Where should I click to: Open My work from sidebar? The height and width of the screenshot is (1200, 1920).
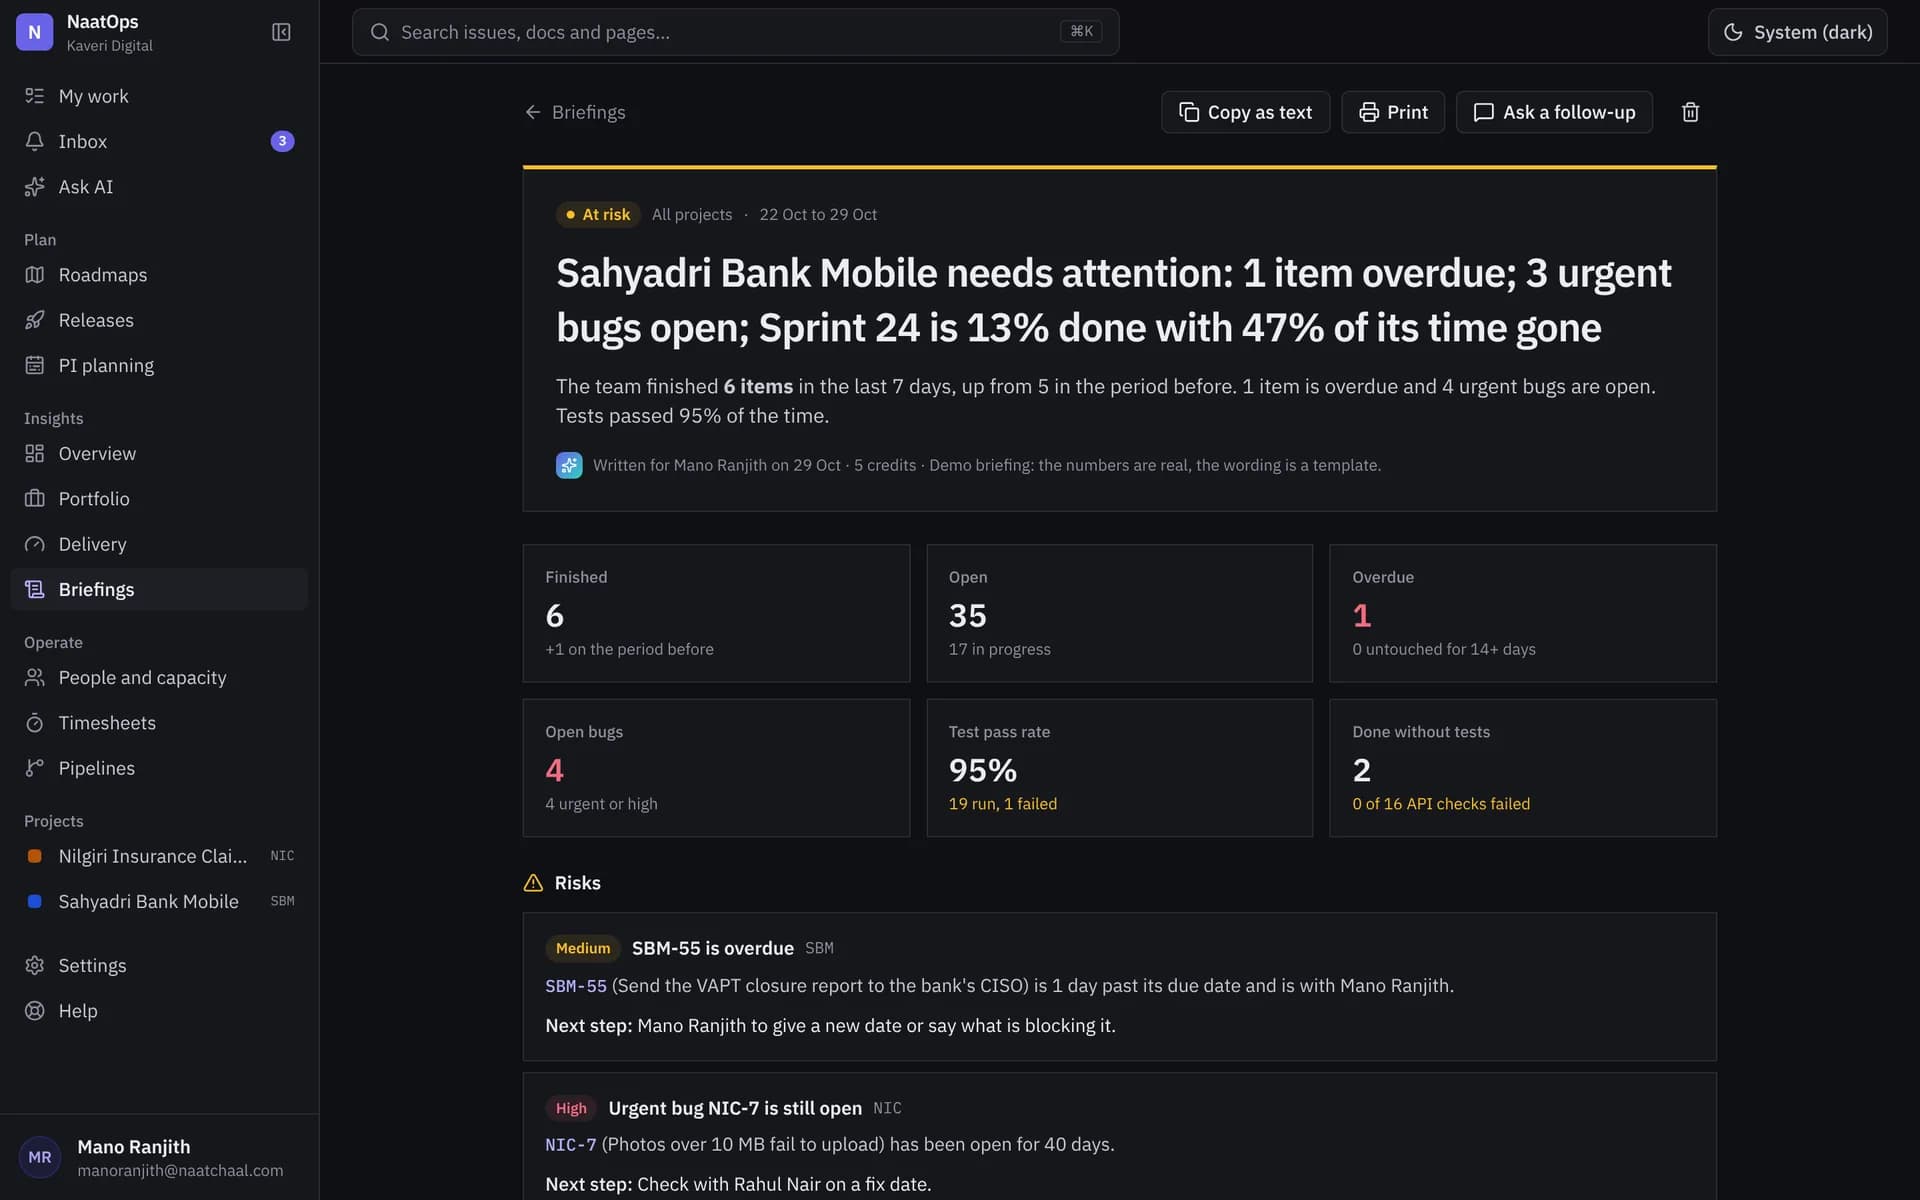pyautogui.click(x=159, y=96)
